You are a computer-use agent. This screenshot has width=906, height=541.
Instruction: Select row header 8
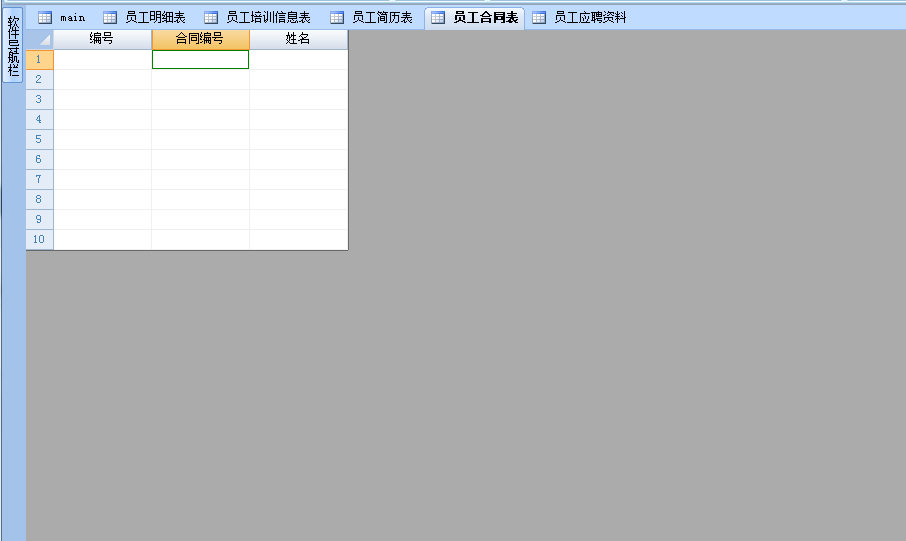coord(40,199)
